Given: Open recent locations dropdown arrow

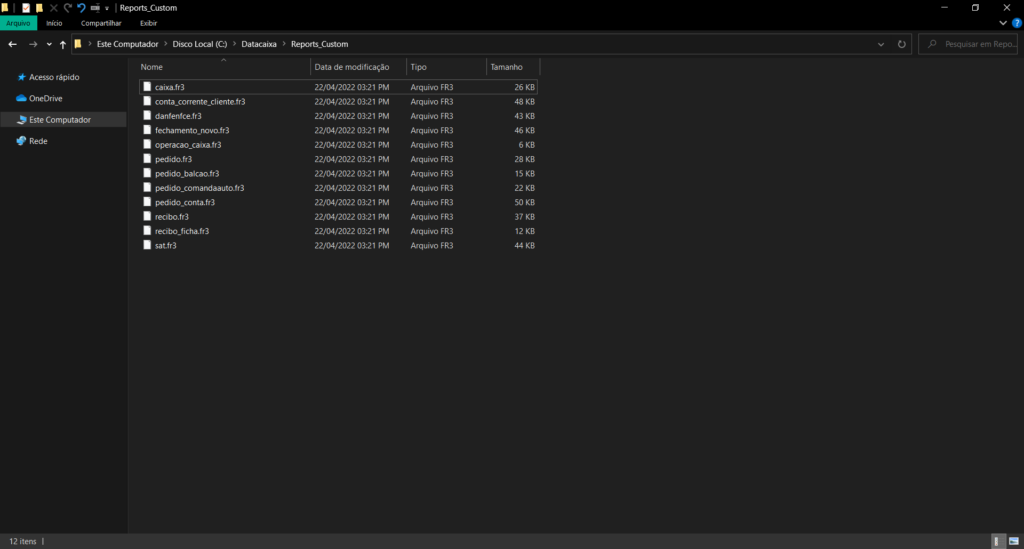Looking at the screenshot, I should pyautogui.click(x=49, y=44).
